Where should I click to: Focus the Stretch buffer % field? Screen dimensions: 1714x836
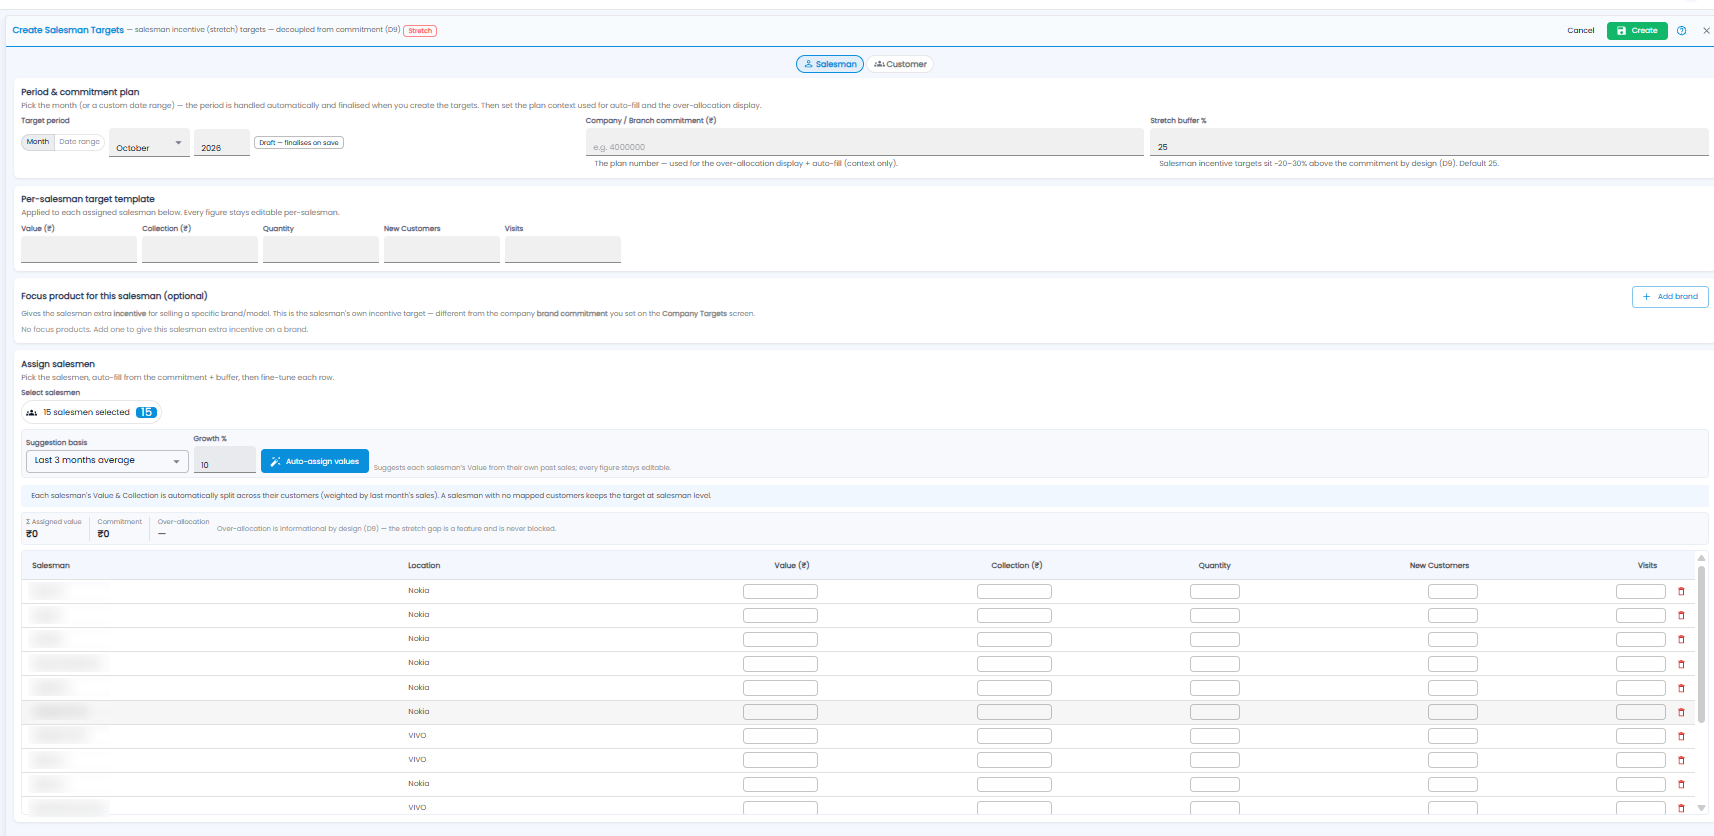1429,143
